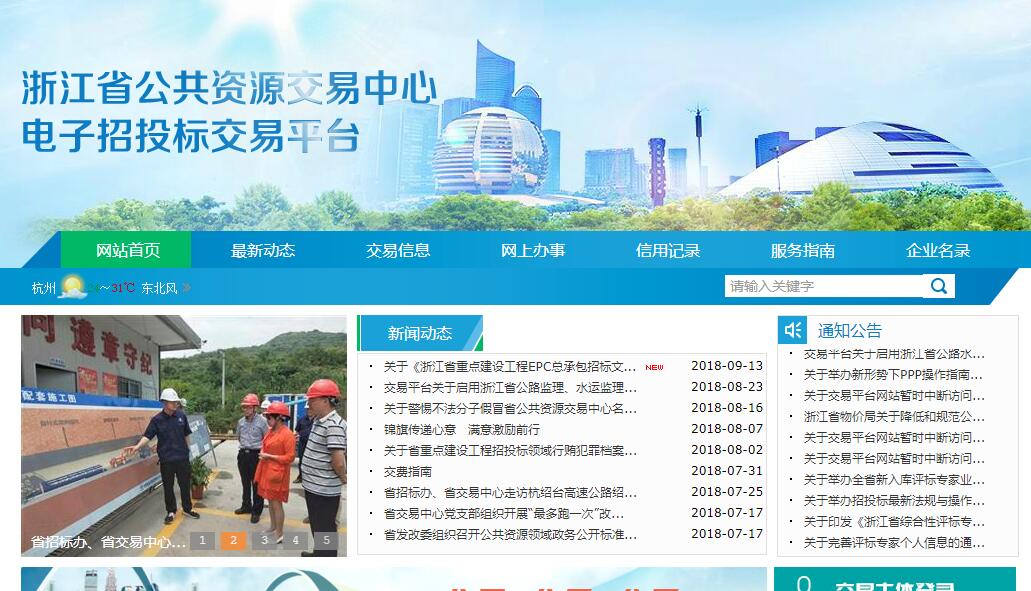
Task: Click header title 浙江省公共资源交易中心
Action: (x=229, y=87)
